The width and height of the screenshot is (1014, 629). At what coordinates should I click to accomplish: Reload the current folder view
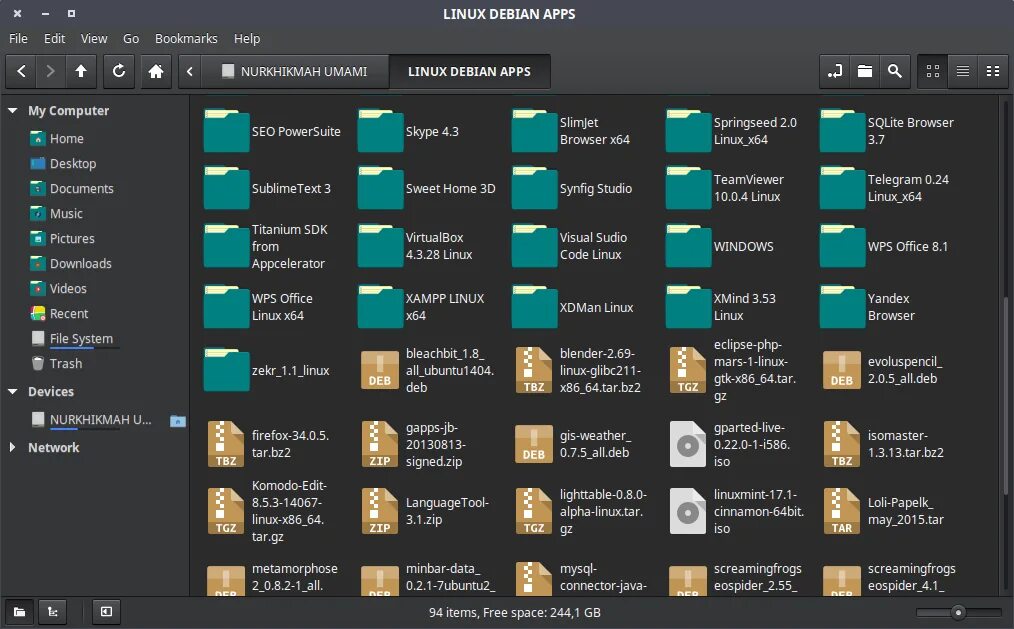(119, 71)
